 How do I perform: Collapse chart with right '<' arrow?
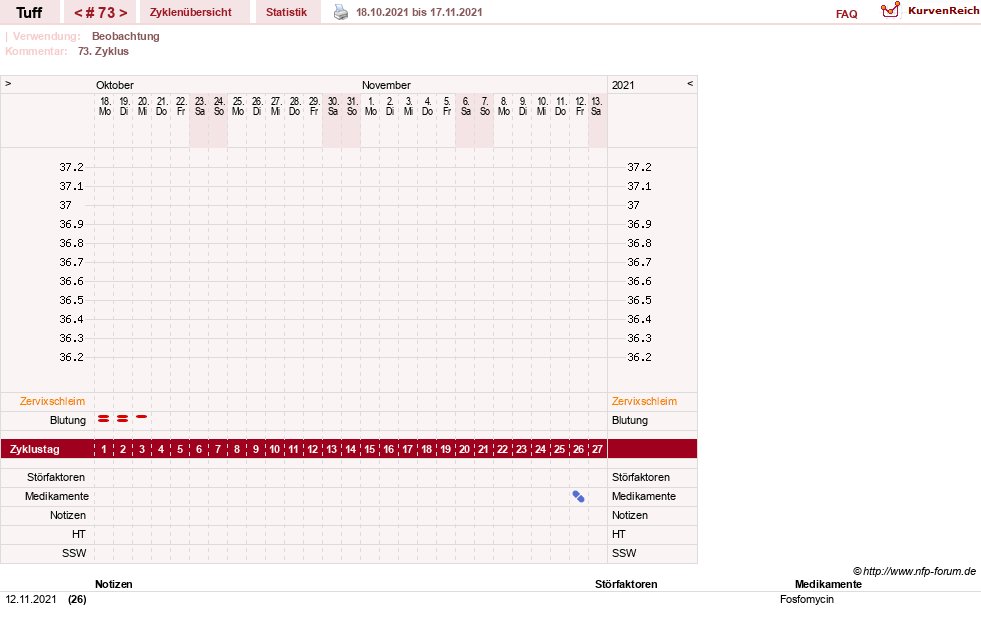690,83
